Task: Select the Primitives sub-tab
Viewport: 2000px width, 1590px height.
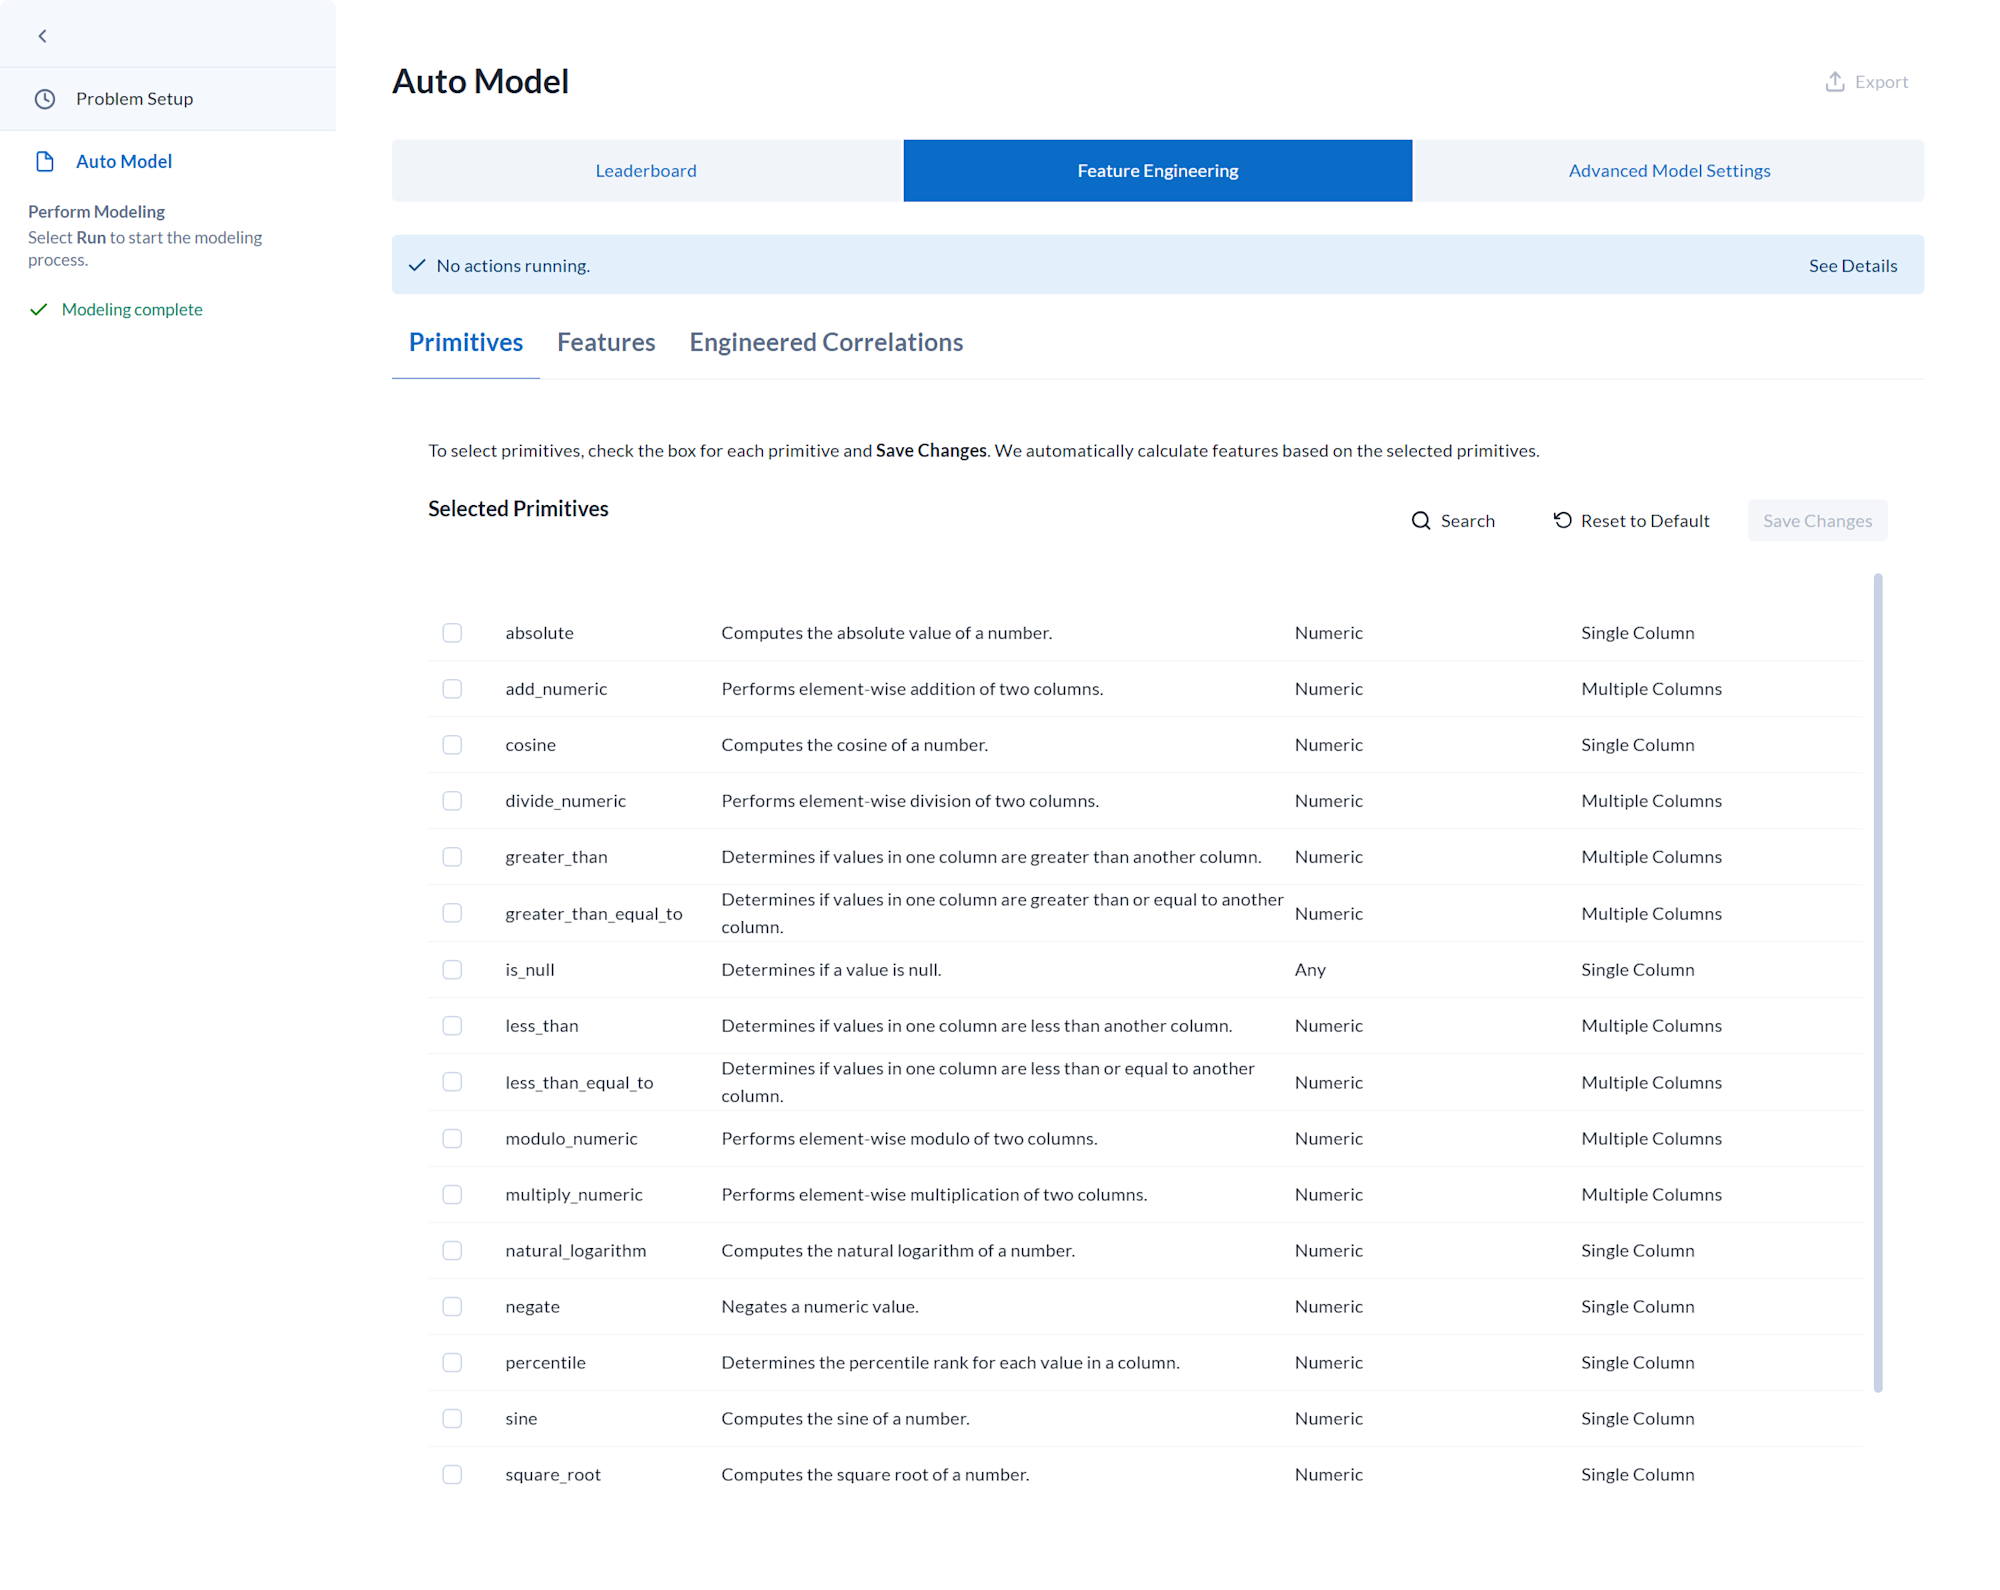Action: point(466,342)
